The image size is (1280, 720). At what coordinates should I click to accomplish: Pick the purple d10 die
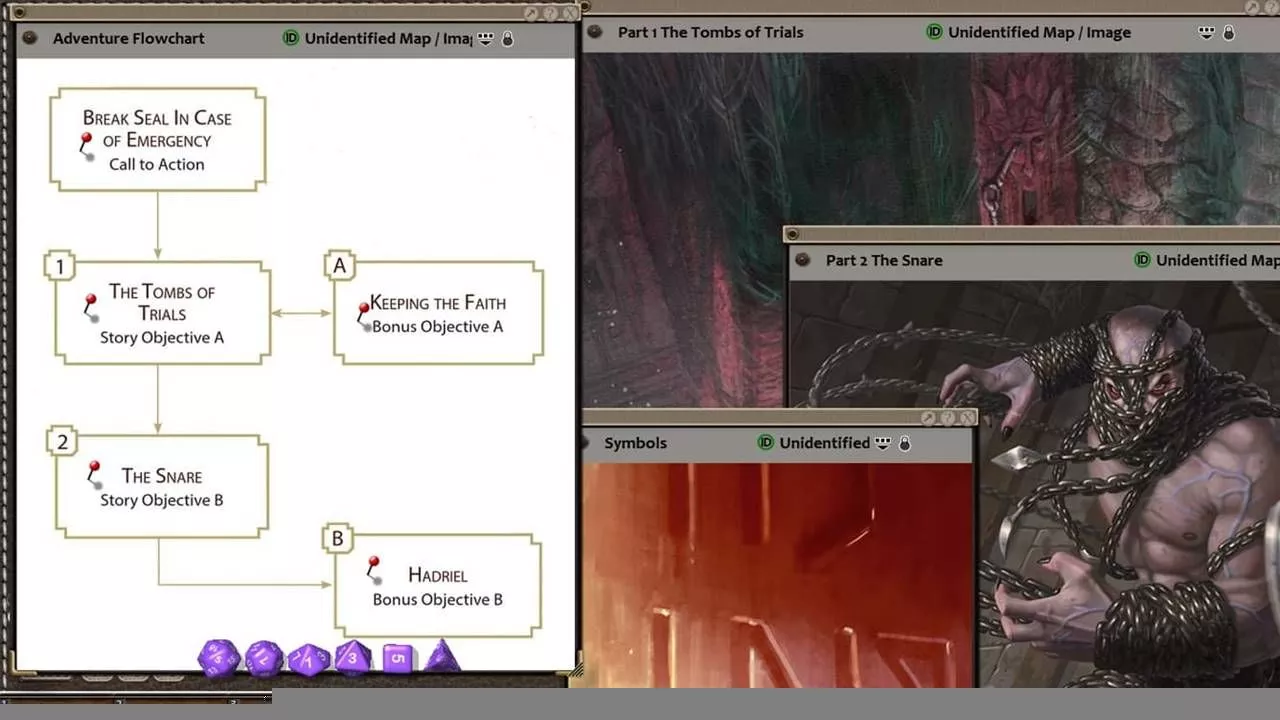tap(309, 659)
